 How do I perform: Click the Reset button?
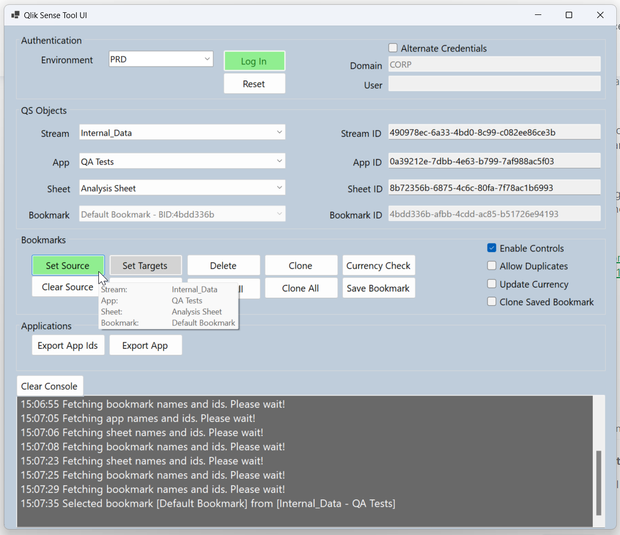(x=254, y=84)
